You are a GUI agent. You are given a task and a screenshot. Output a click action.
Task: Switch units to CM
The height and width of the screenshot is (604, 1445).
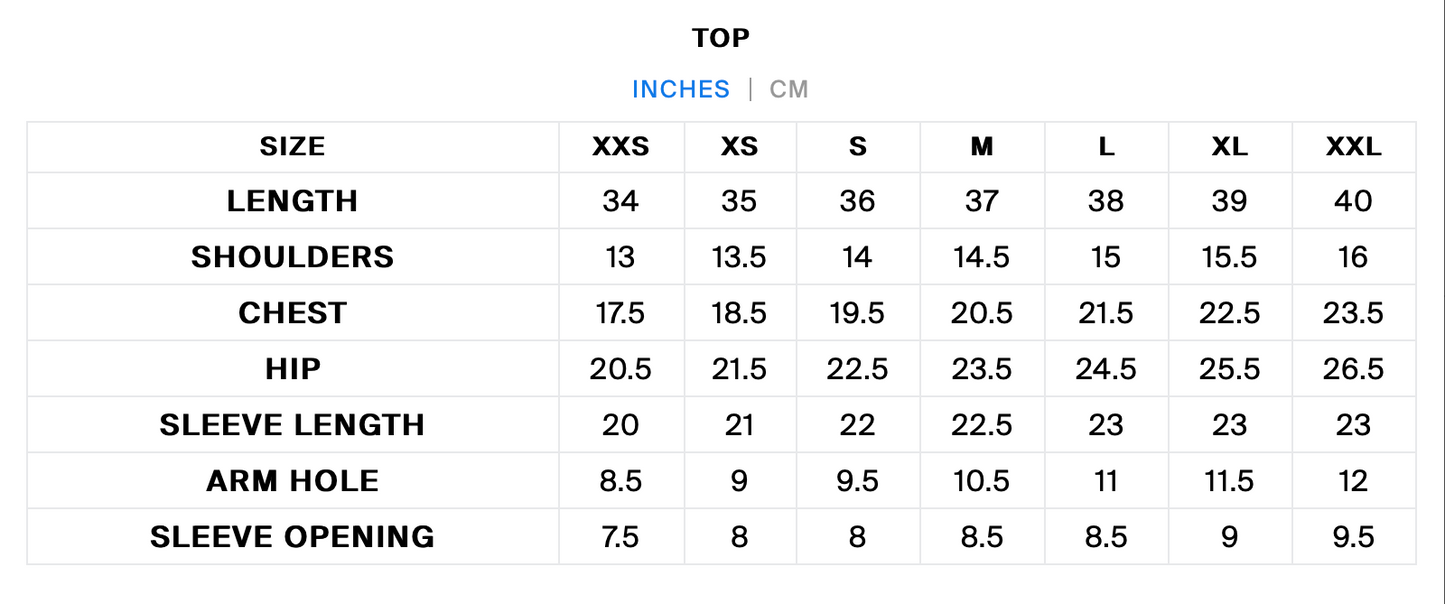click(788, 89)
